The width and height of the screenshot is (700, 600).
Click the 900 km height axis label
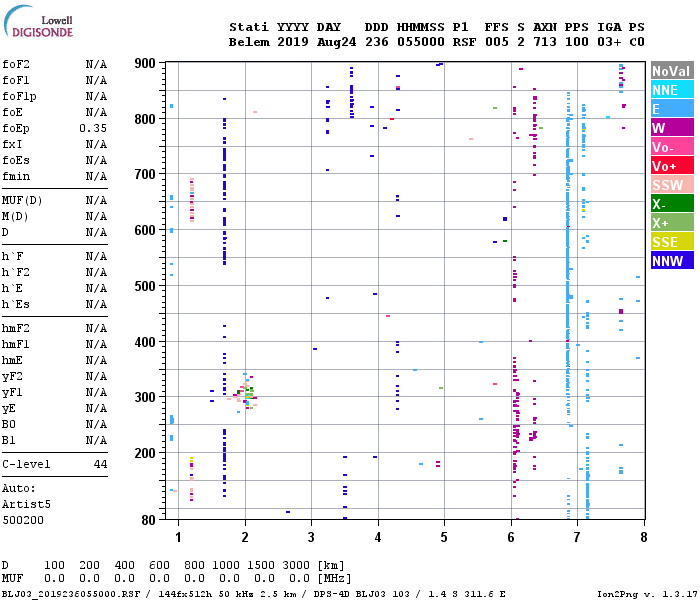[x=145, y=63]
